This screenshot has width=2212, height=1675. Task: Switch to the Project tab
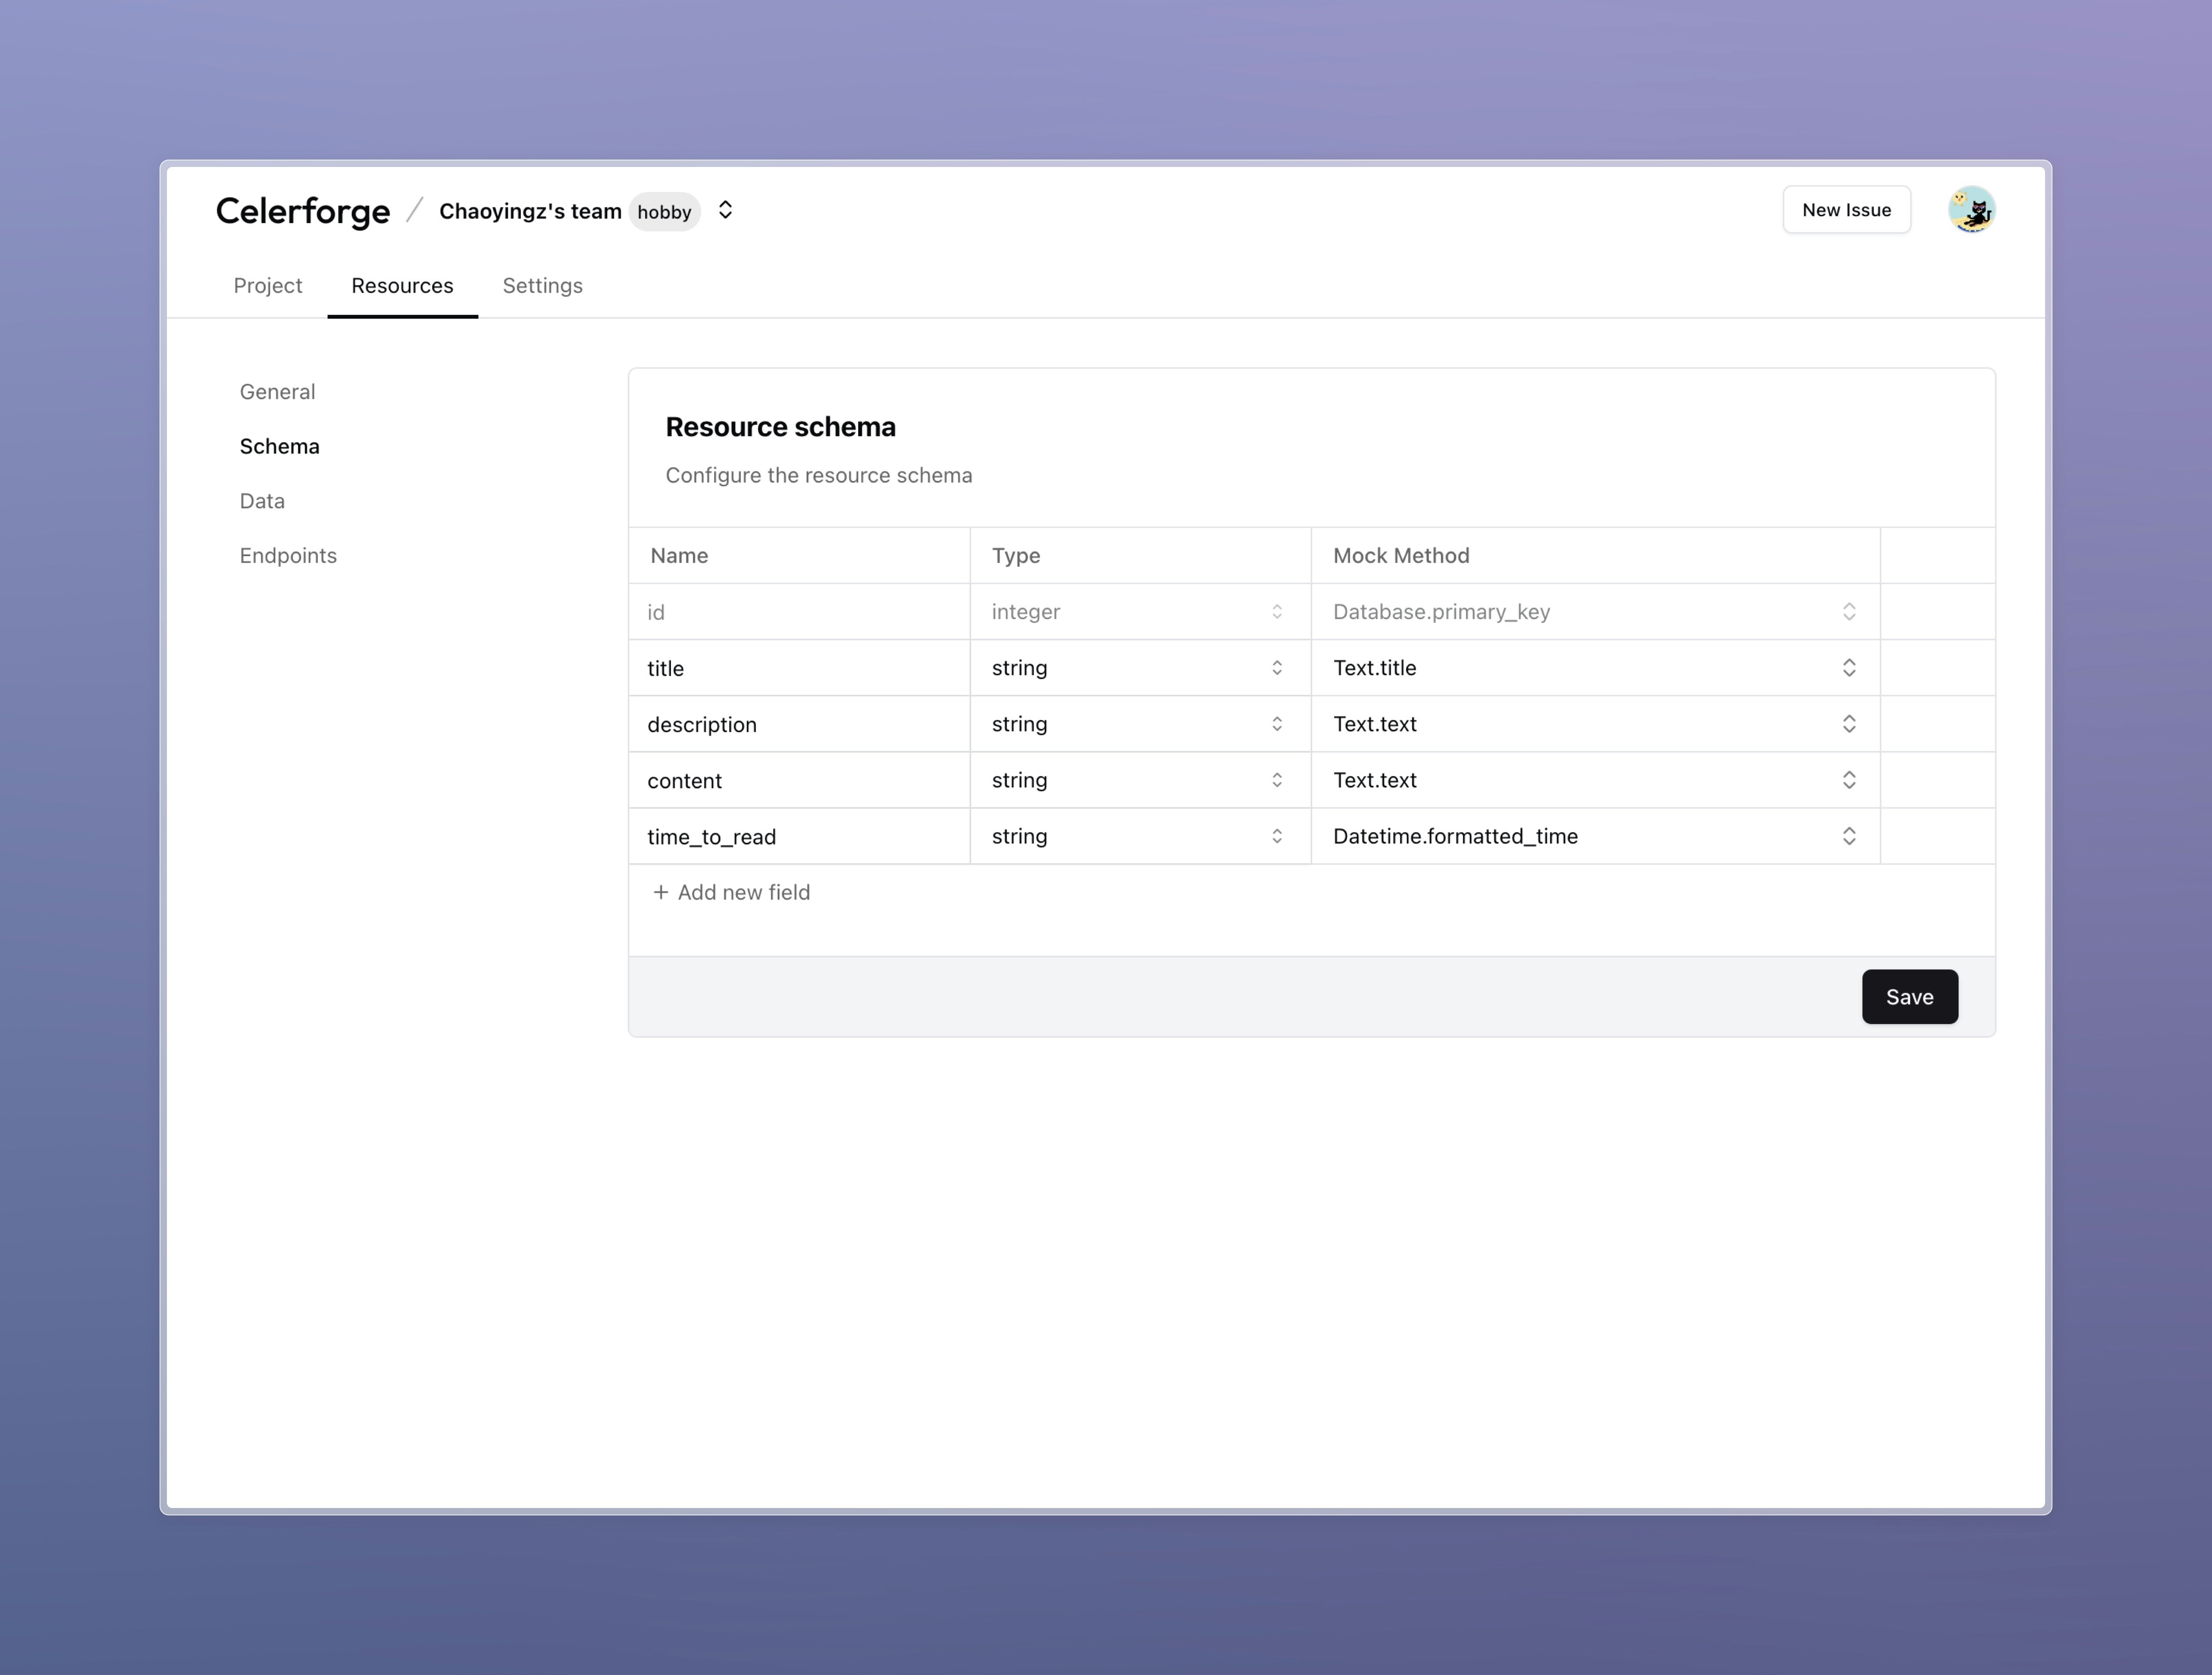267,286
